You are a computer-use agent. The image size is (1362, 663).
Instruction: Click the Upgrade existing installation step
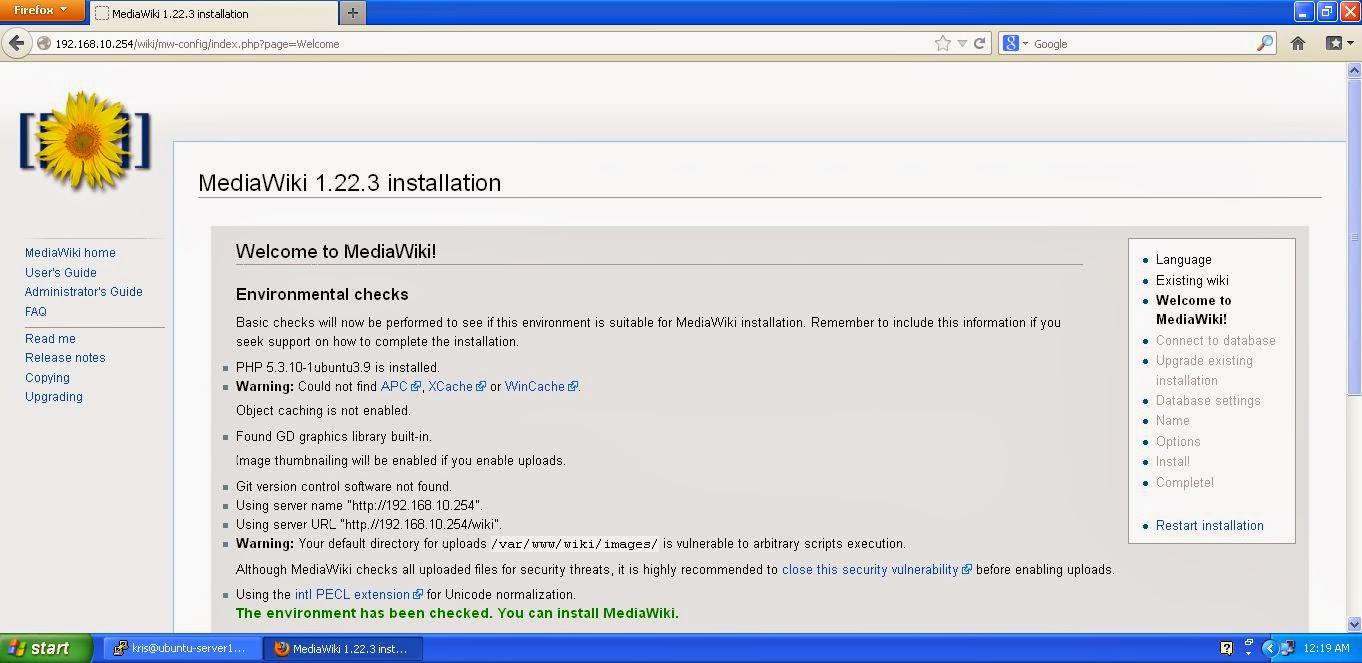point(1204,370)
